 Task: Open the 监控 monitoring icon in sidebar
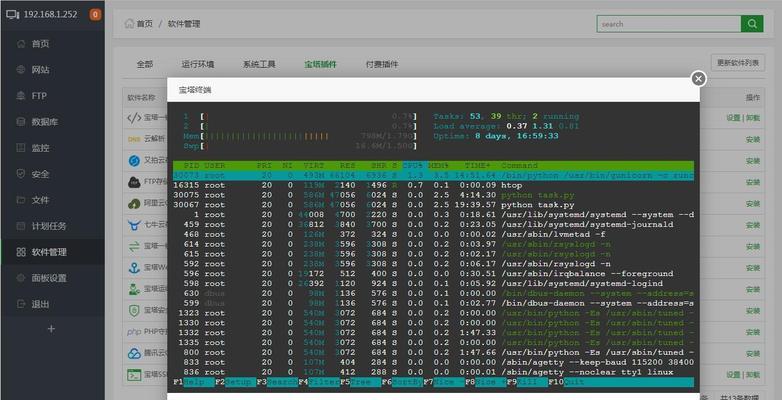click(21, 148)
